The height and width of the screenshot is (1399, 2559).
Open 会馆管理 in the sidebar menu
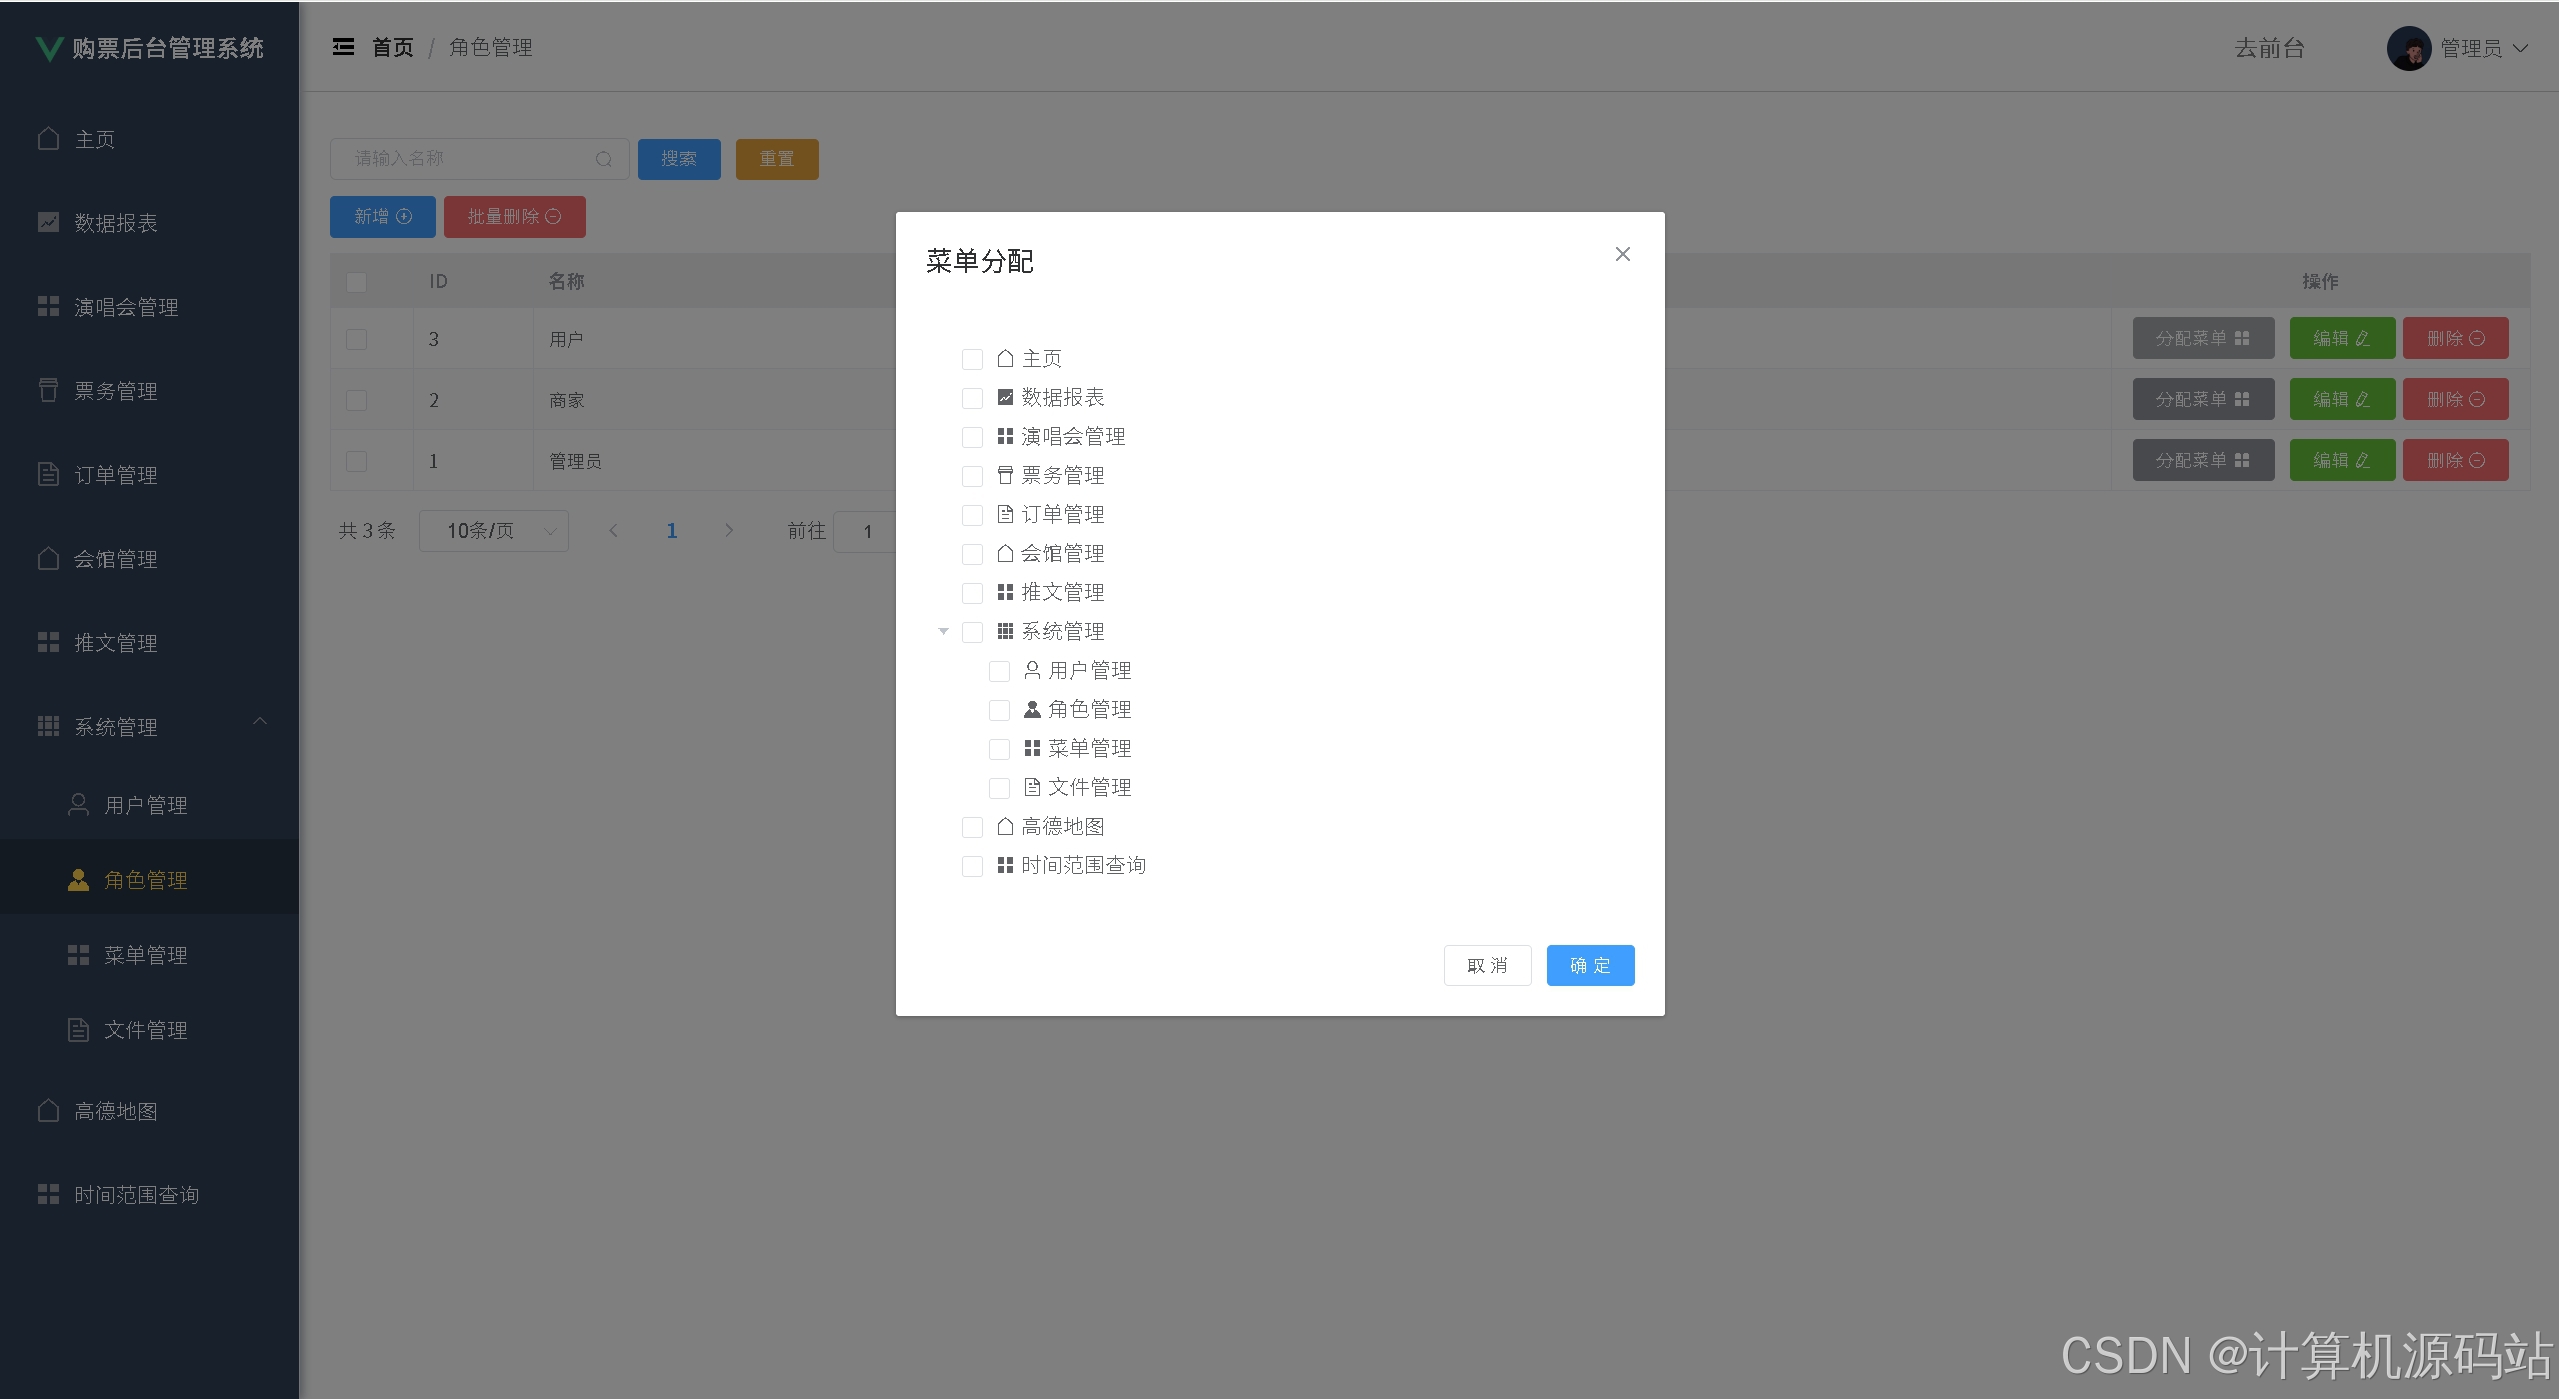[149, 559]
